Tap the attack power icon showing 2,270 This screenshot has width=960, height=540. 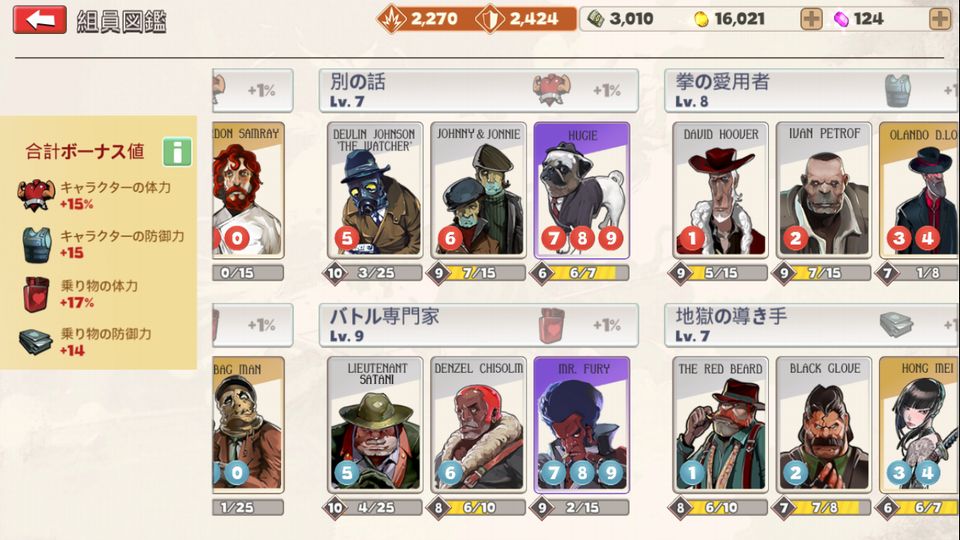[x=392, y=20]
